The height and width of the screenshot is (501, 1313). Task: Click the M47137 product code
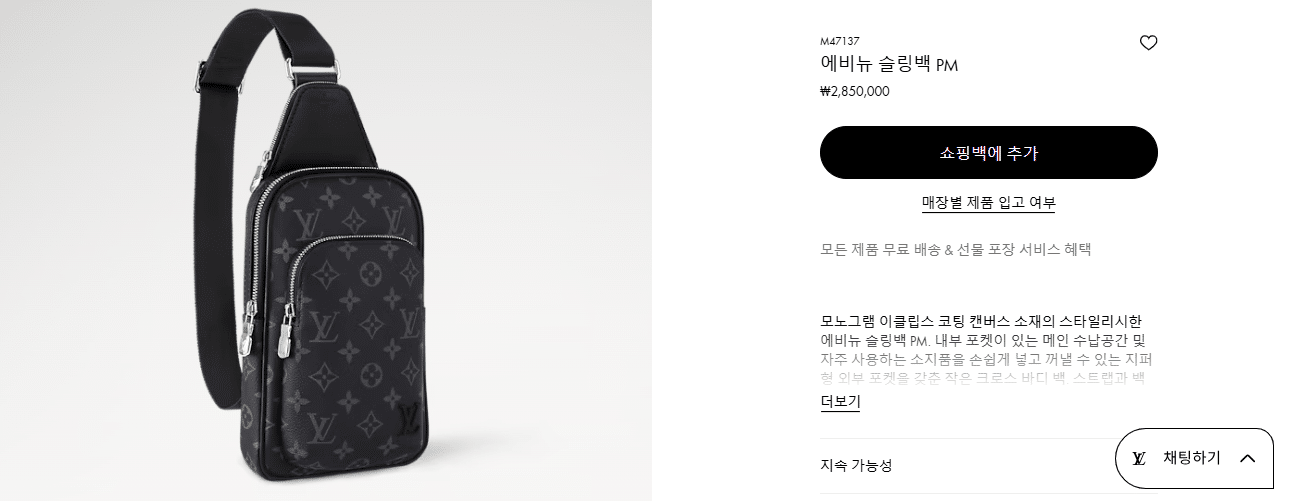(839, 41)
